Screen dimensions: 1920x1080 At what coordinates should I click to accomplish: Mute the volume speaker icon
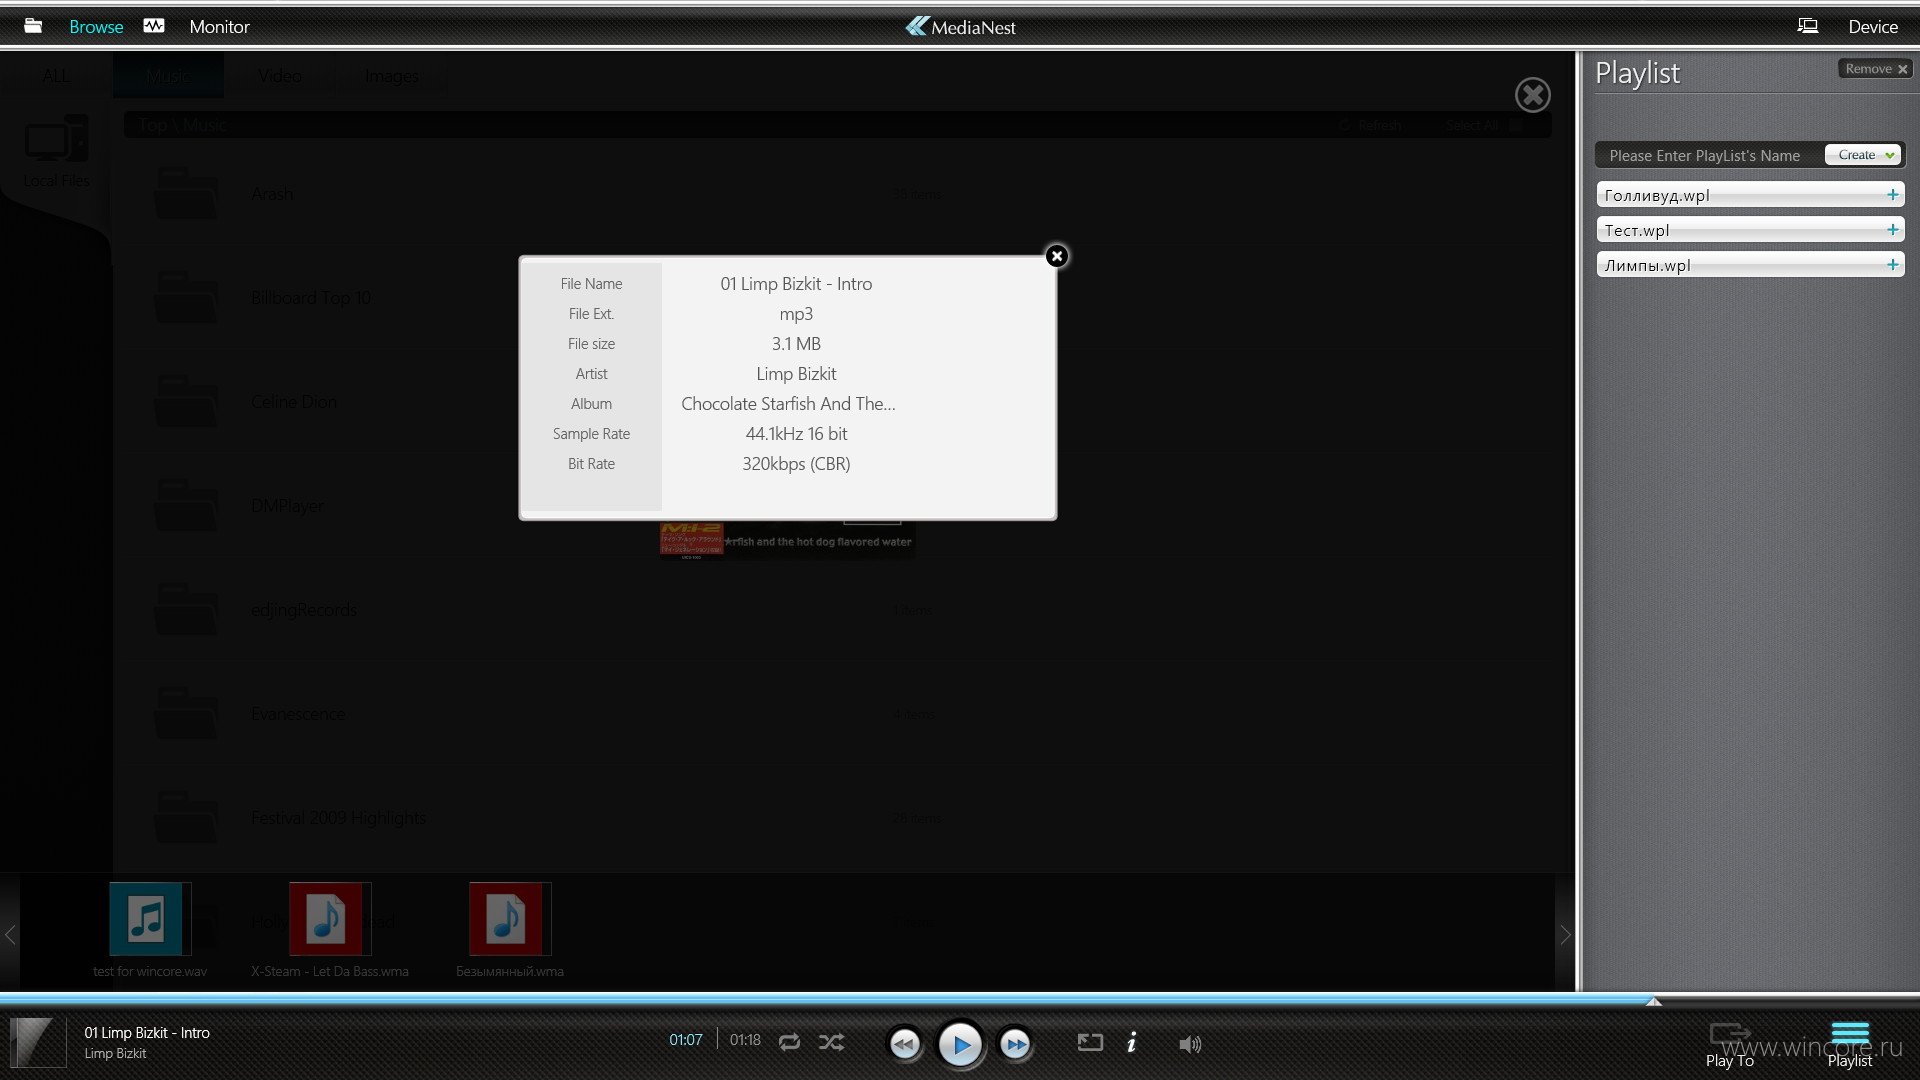pos(1189,1044)
